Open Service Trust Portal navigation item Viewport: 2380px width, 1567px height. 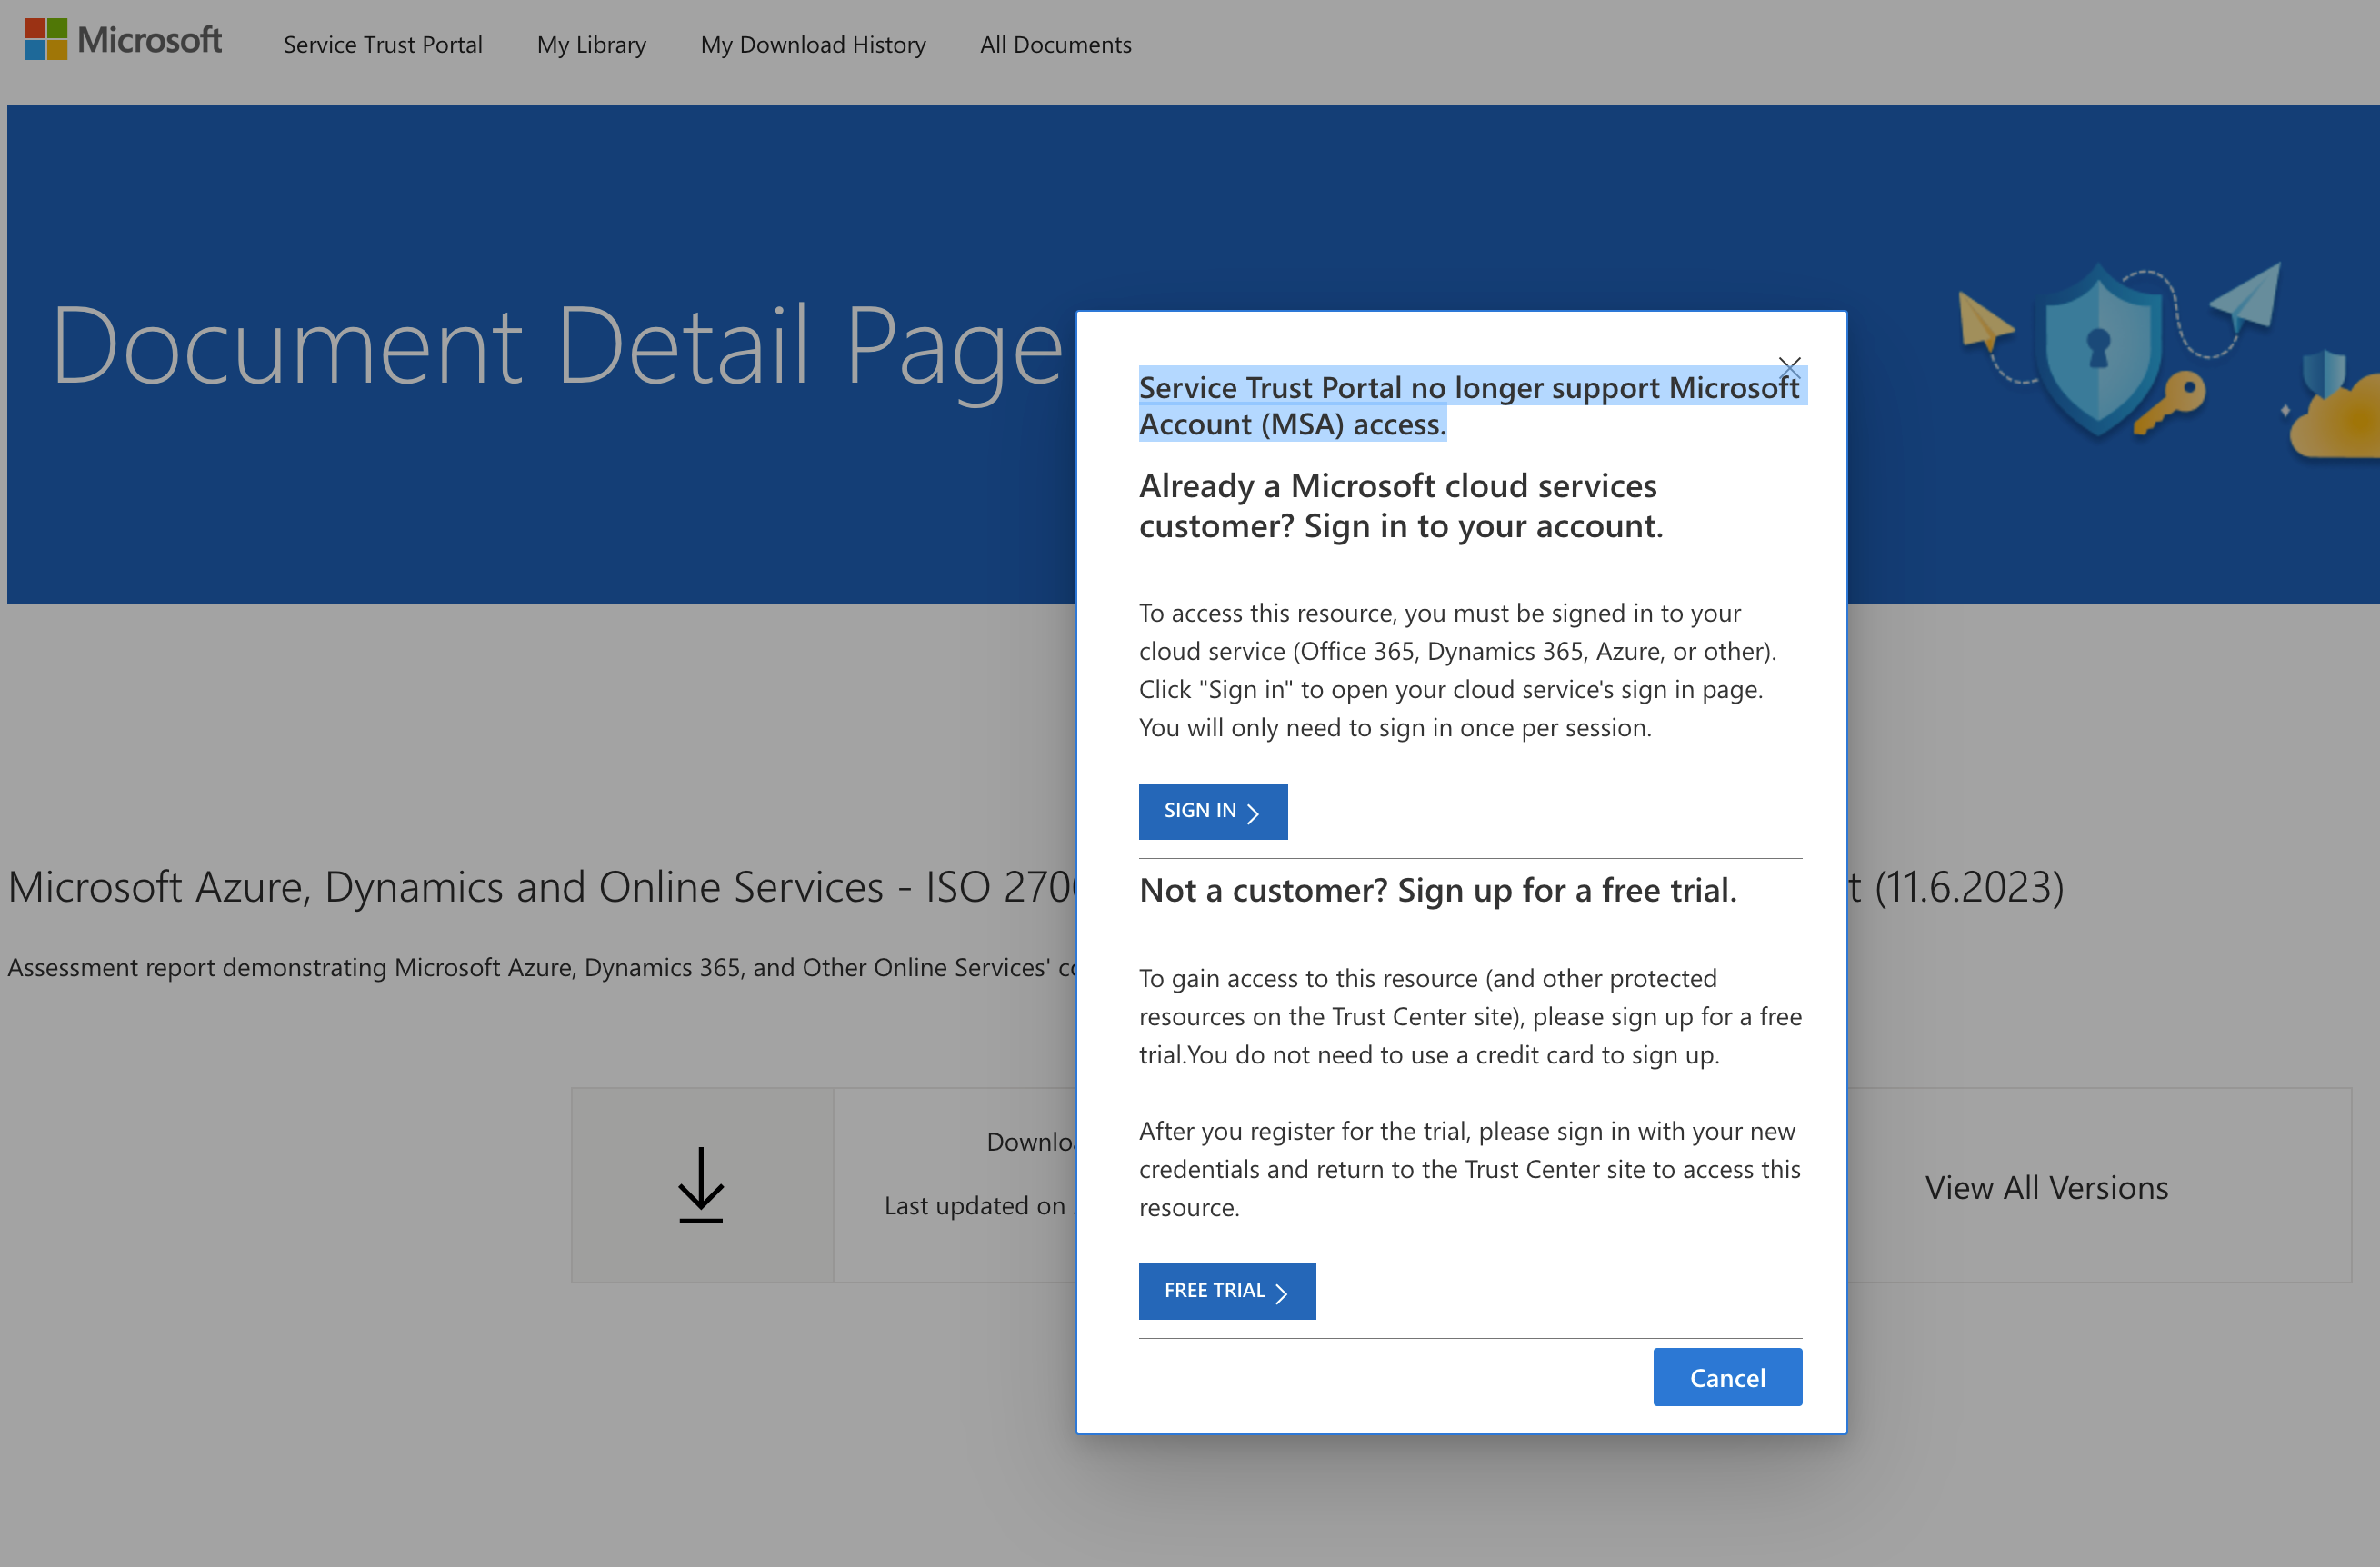[x=383, y=44]
